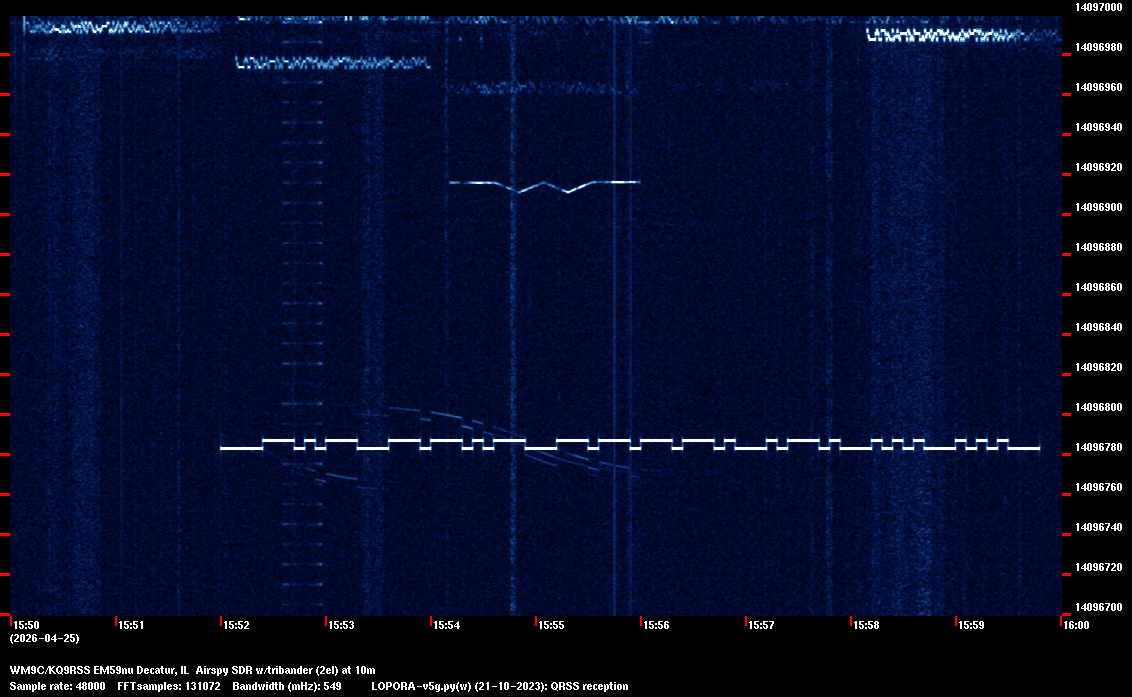This screenshot has height=697, width=1132.
Task: Click the LOPORA-v5g.py QRSS reception text
Action: 500,686
